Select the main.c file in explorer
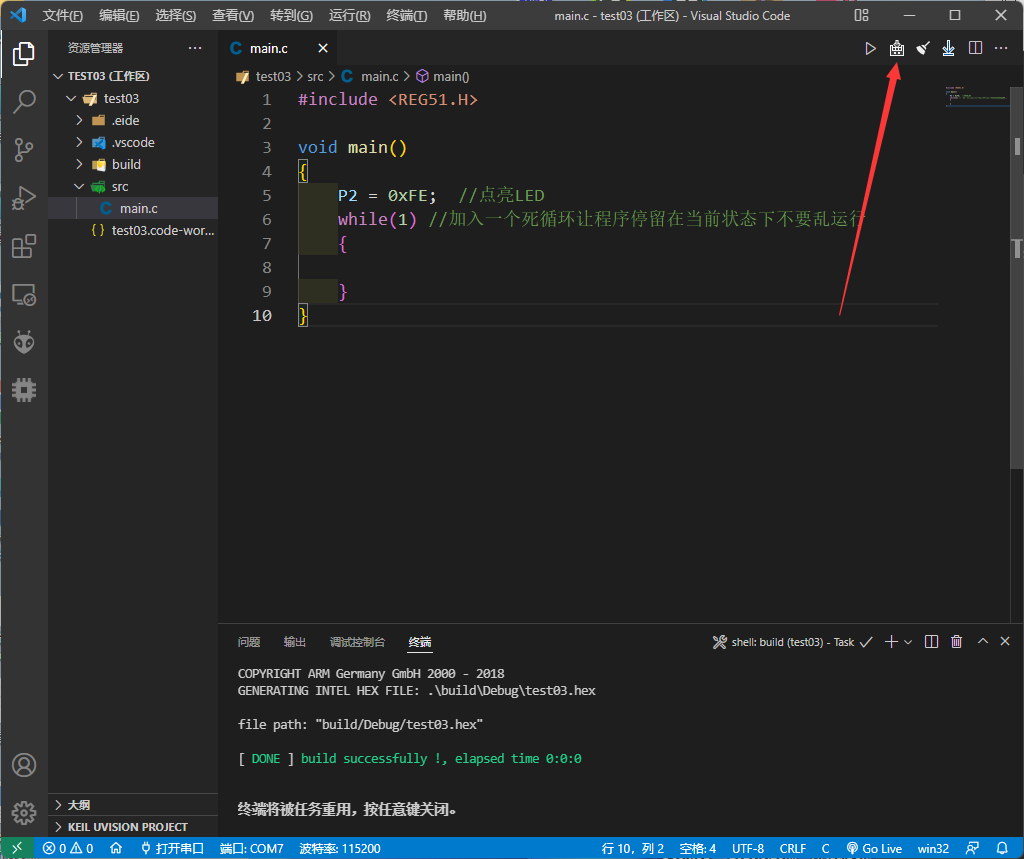Screen dimensions: 1024x859 [x=133, y=208]
